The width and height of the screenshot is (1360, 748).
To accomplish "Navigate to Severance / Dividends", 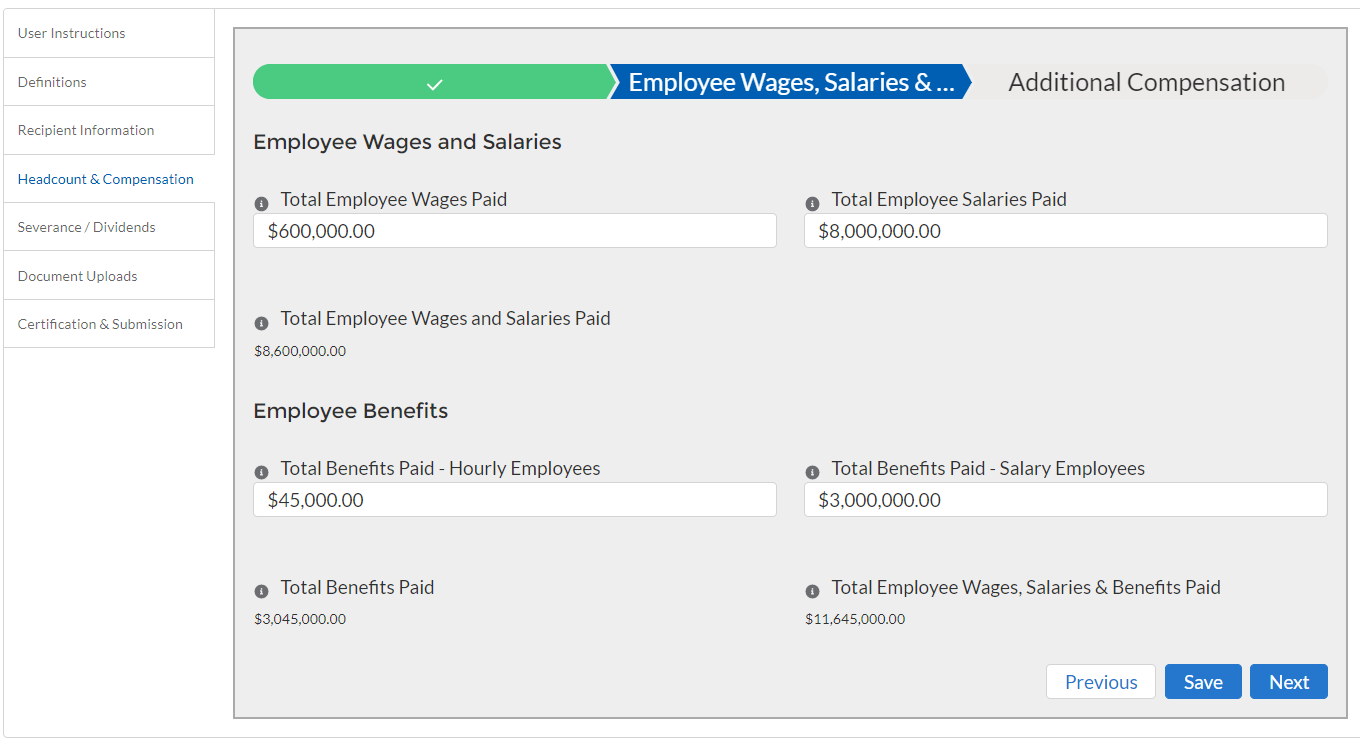I will coord(87,227).
